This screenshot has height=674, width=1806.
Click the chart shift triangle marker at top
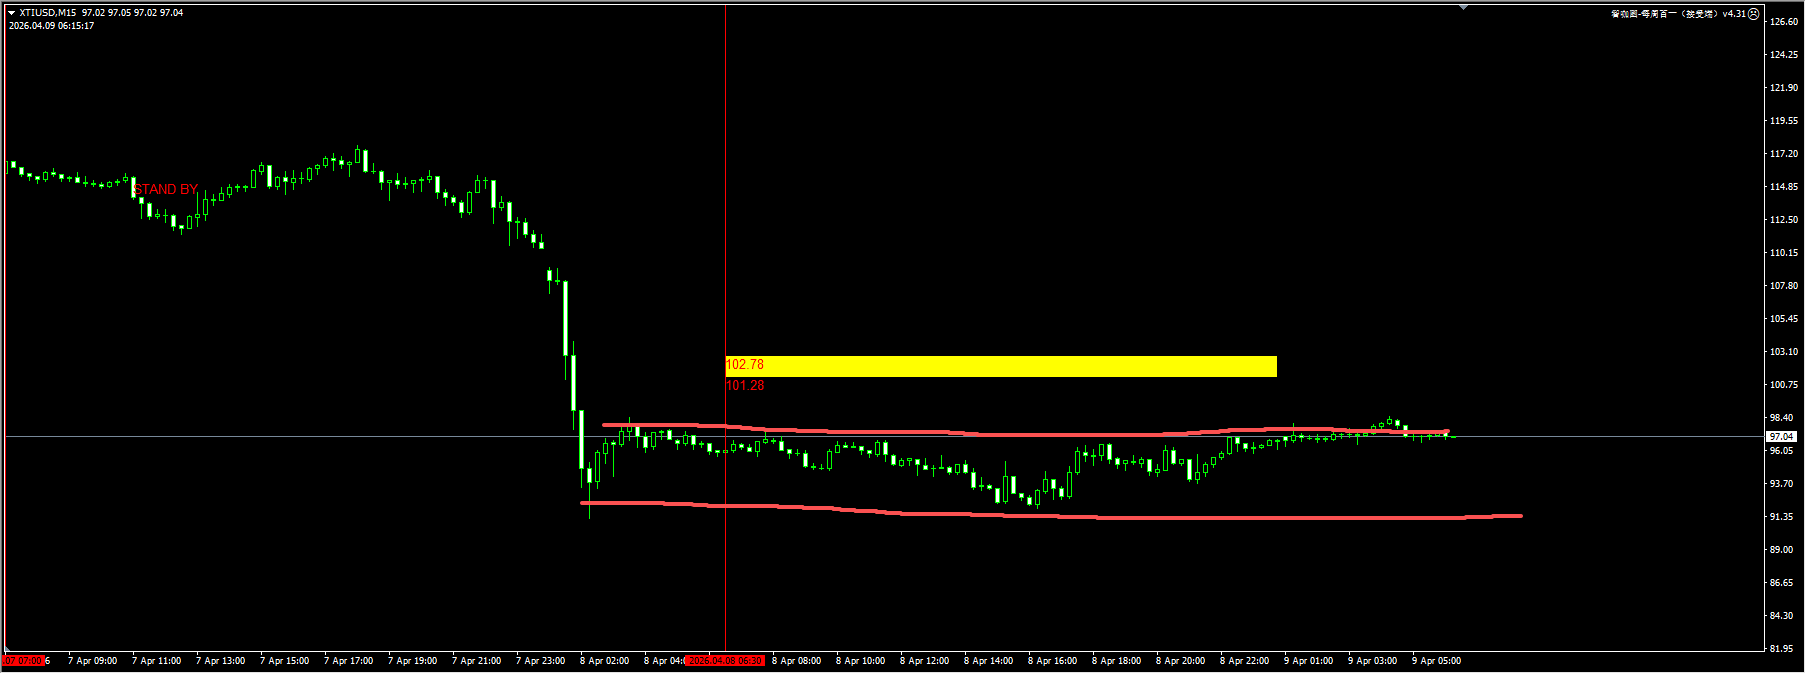(x=1464, y=8)
